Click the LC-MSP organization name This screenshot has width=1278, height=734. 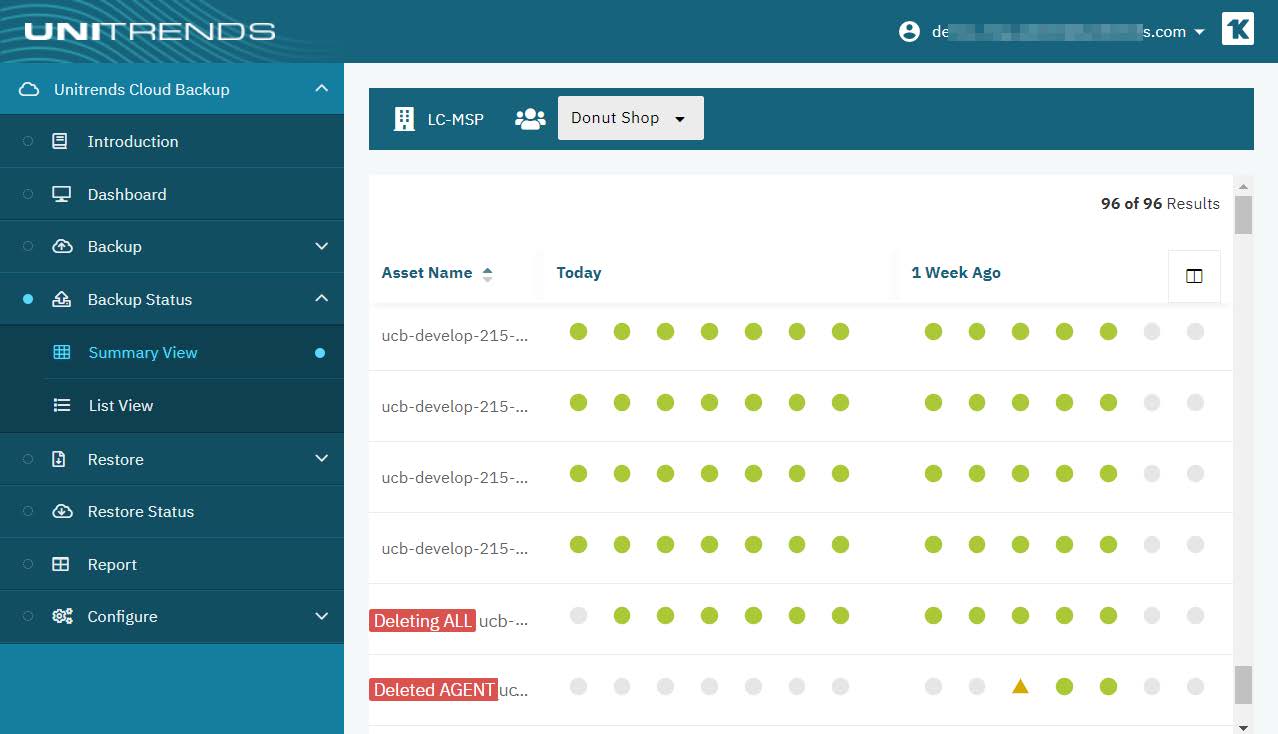(455, 119)
